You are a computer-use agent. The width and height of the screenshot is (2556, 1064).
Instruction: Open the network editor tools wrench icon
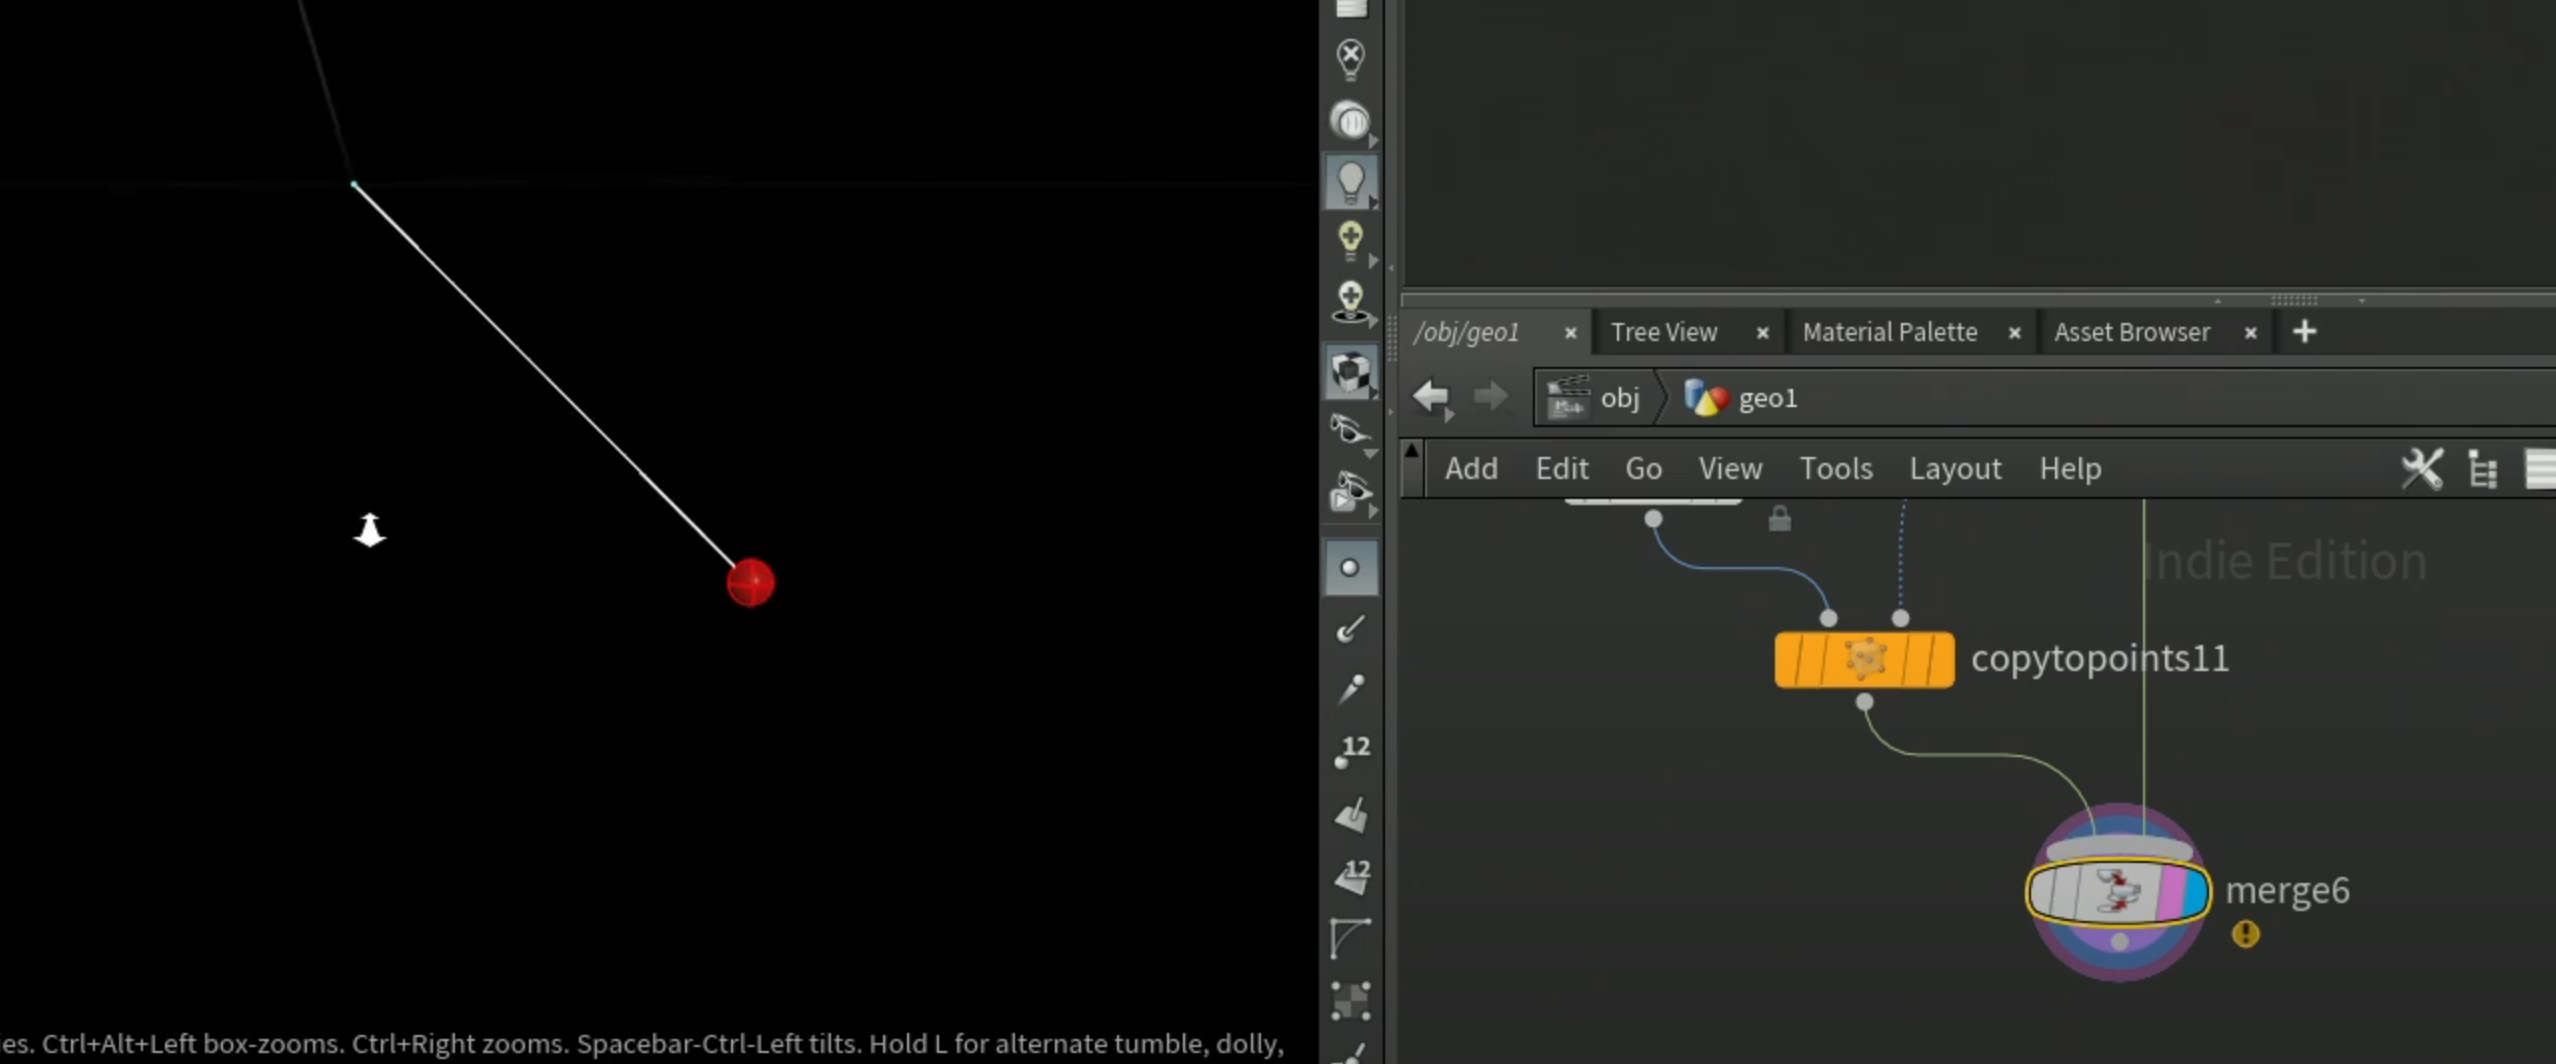pos(2422,468)
